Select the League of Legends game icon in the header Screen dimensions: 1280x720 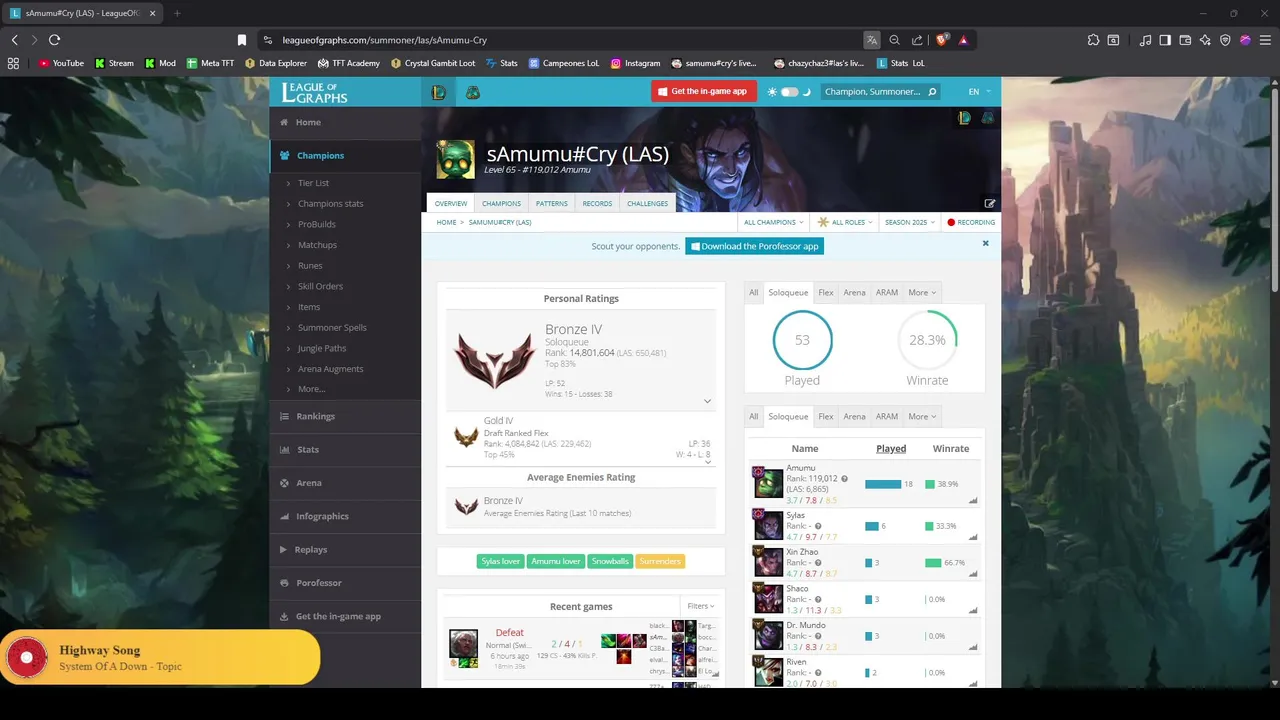point(438,92)
